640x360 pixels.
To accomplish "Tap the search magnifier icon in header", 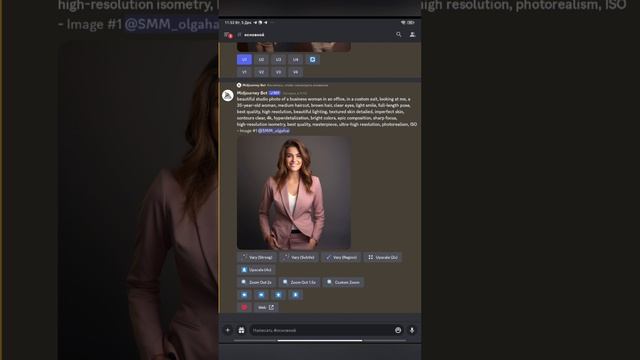I will [398, 35].
